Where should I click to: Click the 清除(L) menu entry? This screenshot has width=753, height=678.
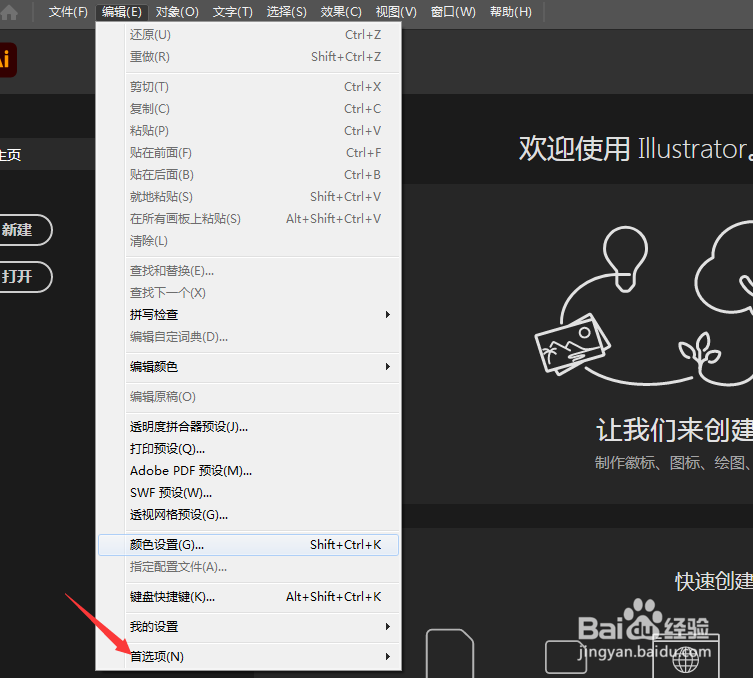pos(248,241)
